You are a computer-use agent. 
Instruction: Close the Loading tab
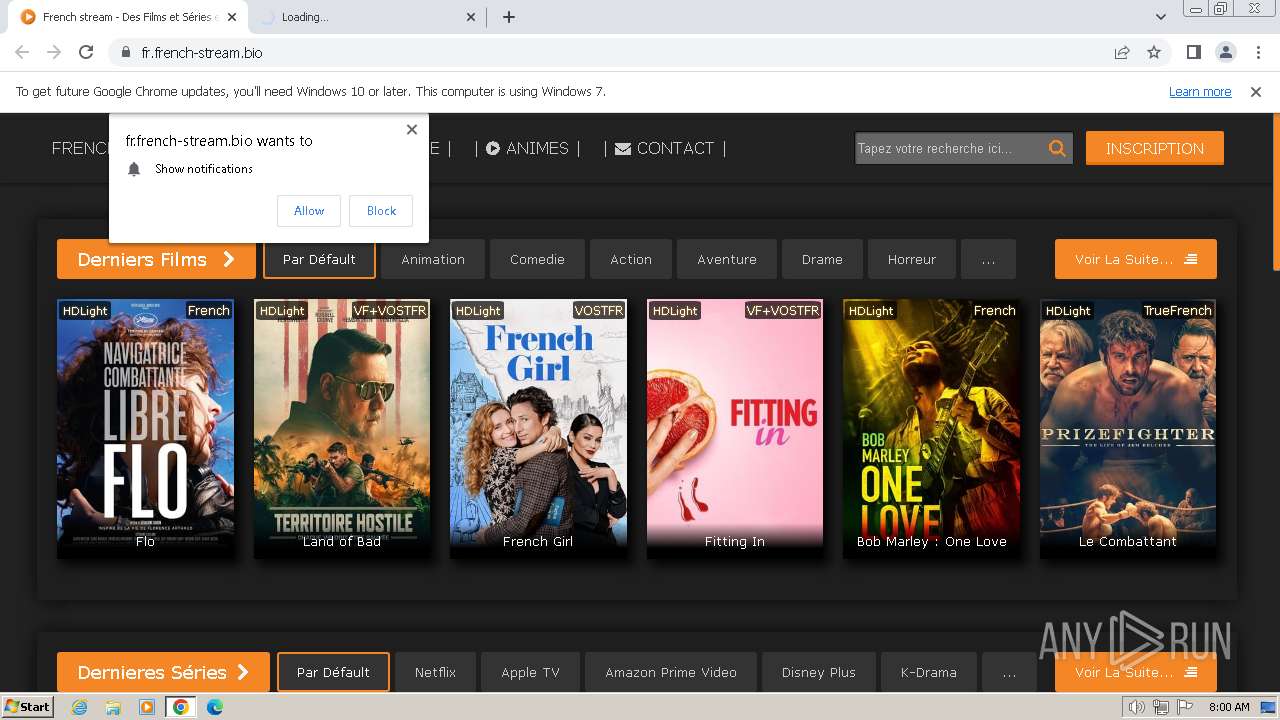pos(472,17)
